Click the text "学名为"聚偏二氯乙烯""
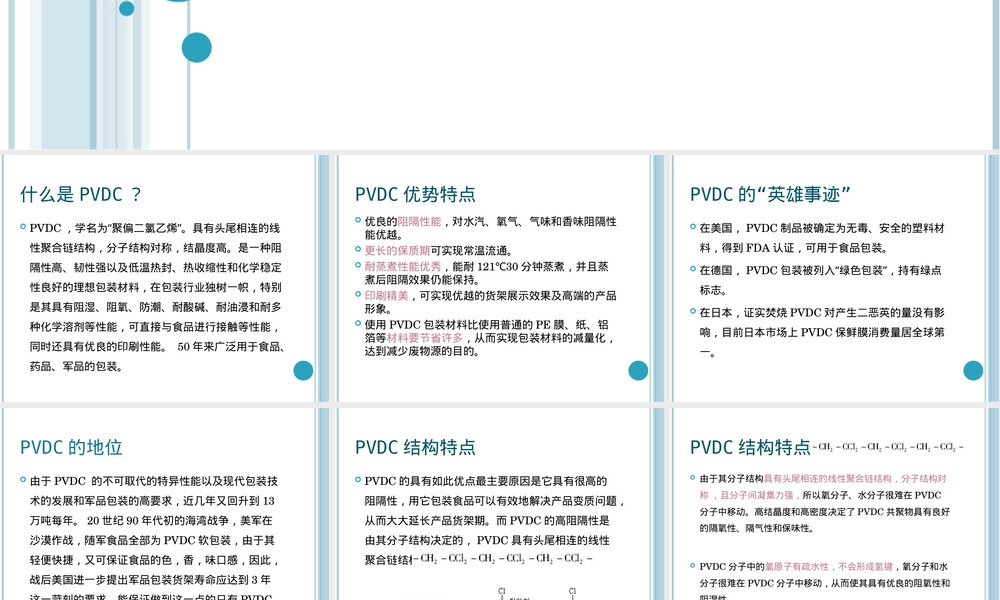Viewport: 1000px width, 600px height. 131,228
